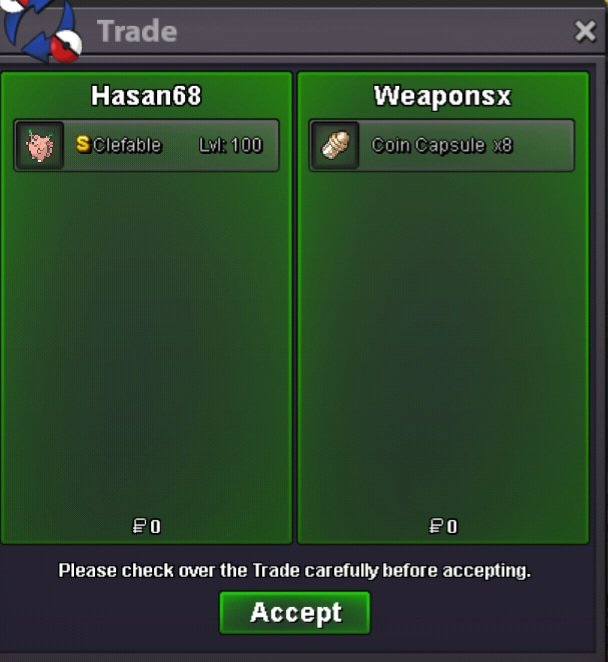Screen dimensions: 608x662
Task: Click the Accept trade button
Action: point(295,613)
